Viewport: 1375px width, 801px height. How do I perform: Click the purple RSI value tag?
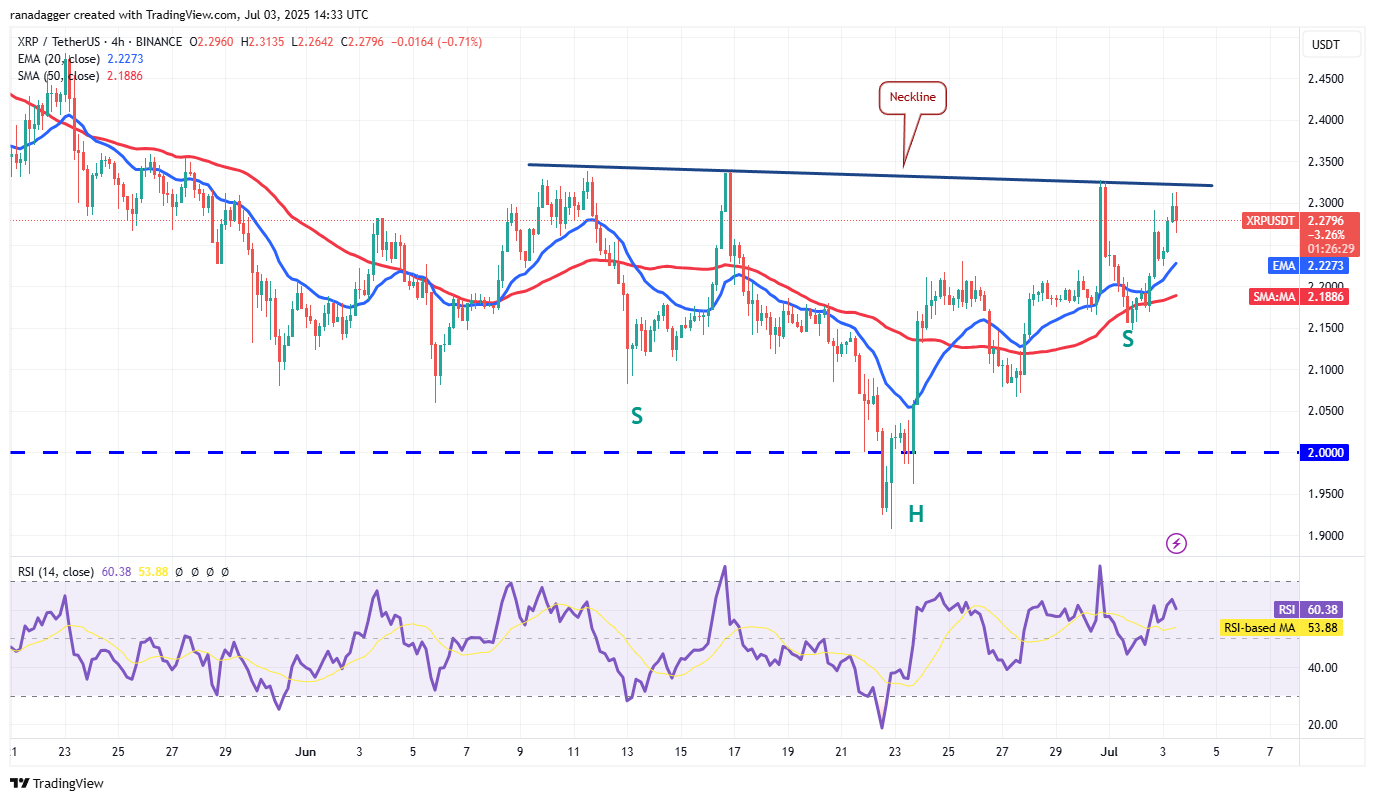coord(1286,610)
